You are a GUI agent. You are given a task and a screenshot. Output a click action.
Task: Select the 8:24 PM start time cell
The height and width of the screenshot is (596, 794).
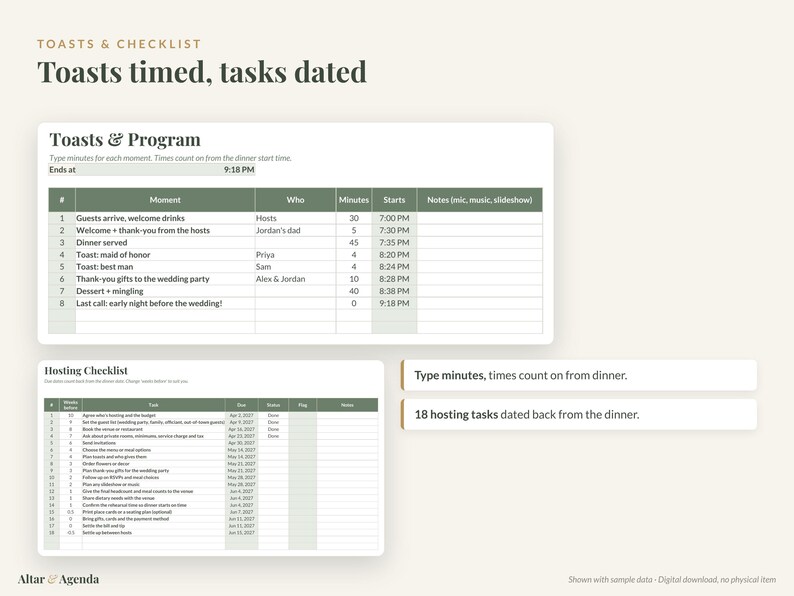pyautogui.click(x=394, y=267)
